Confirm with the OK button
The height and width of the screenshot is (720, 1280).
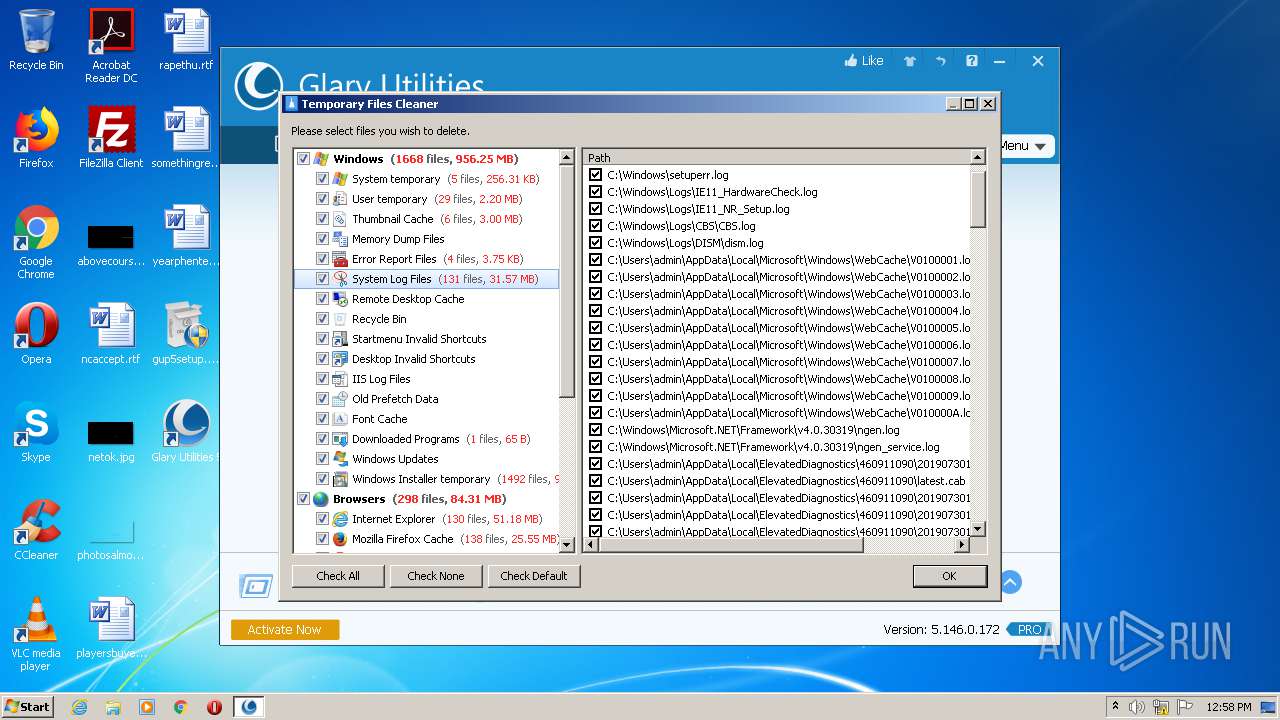(950, 576)
